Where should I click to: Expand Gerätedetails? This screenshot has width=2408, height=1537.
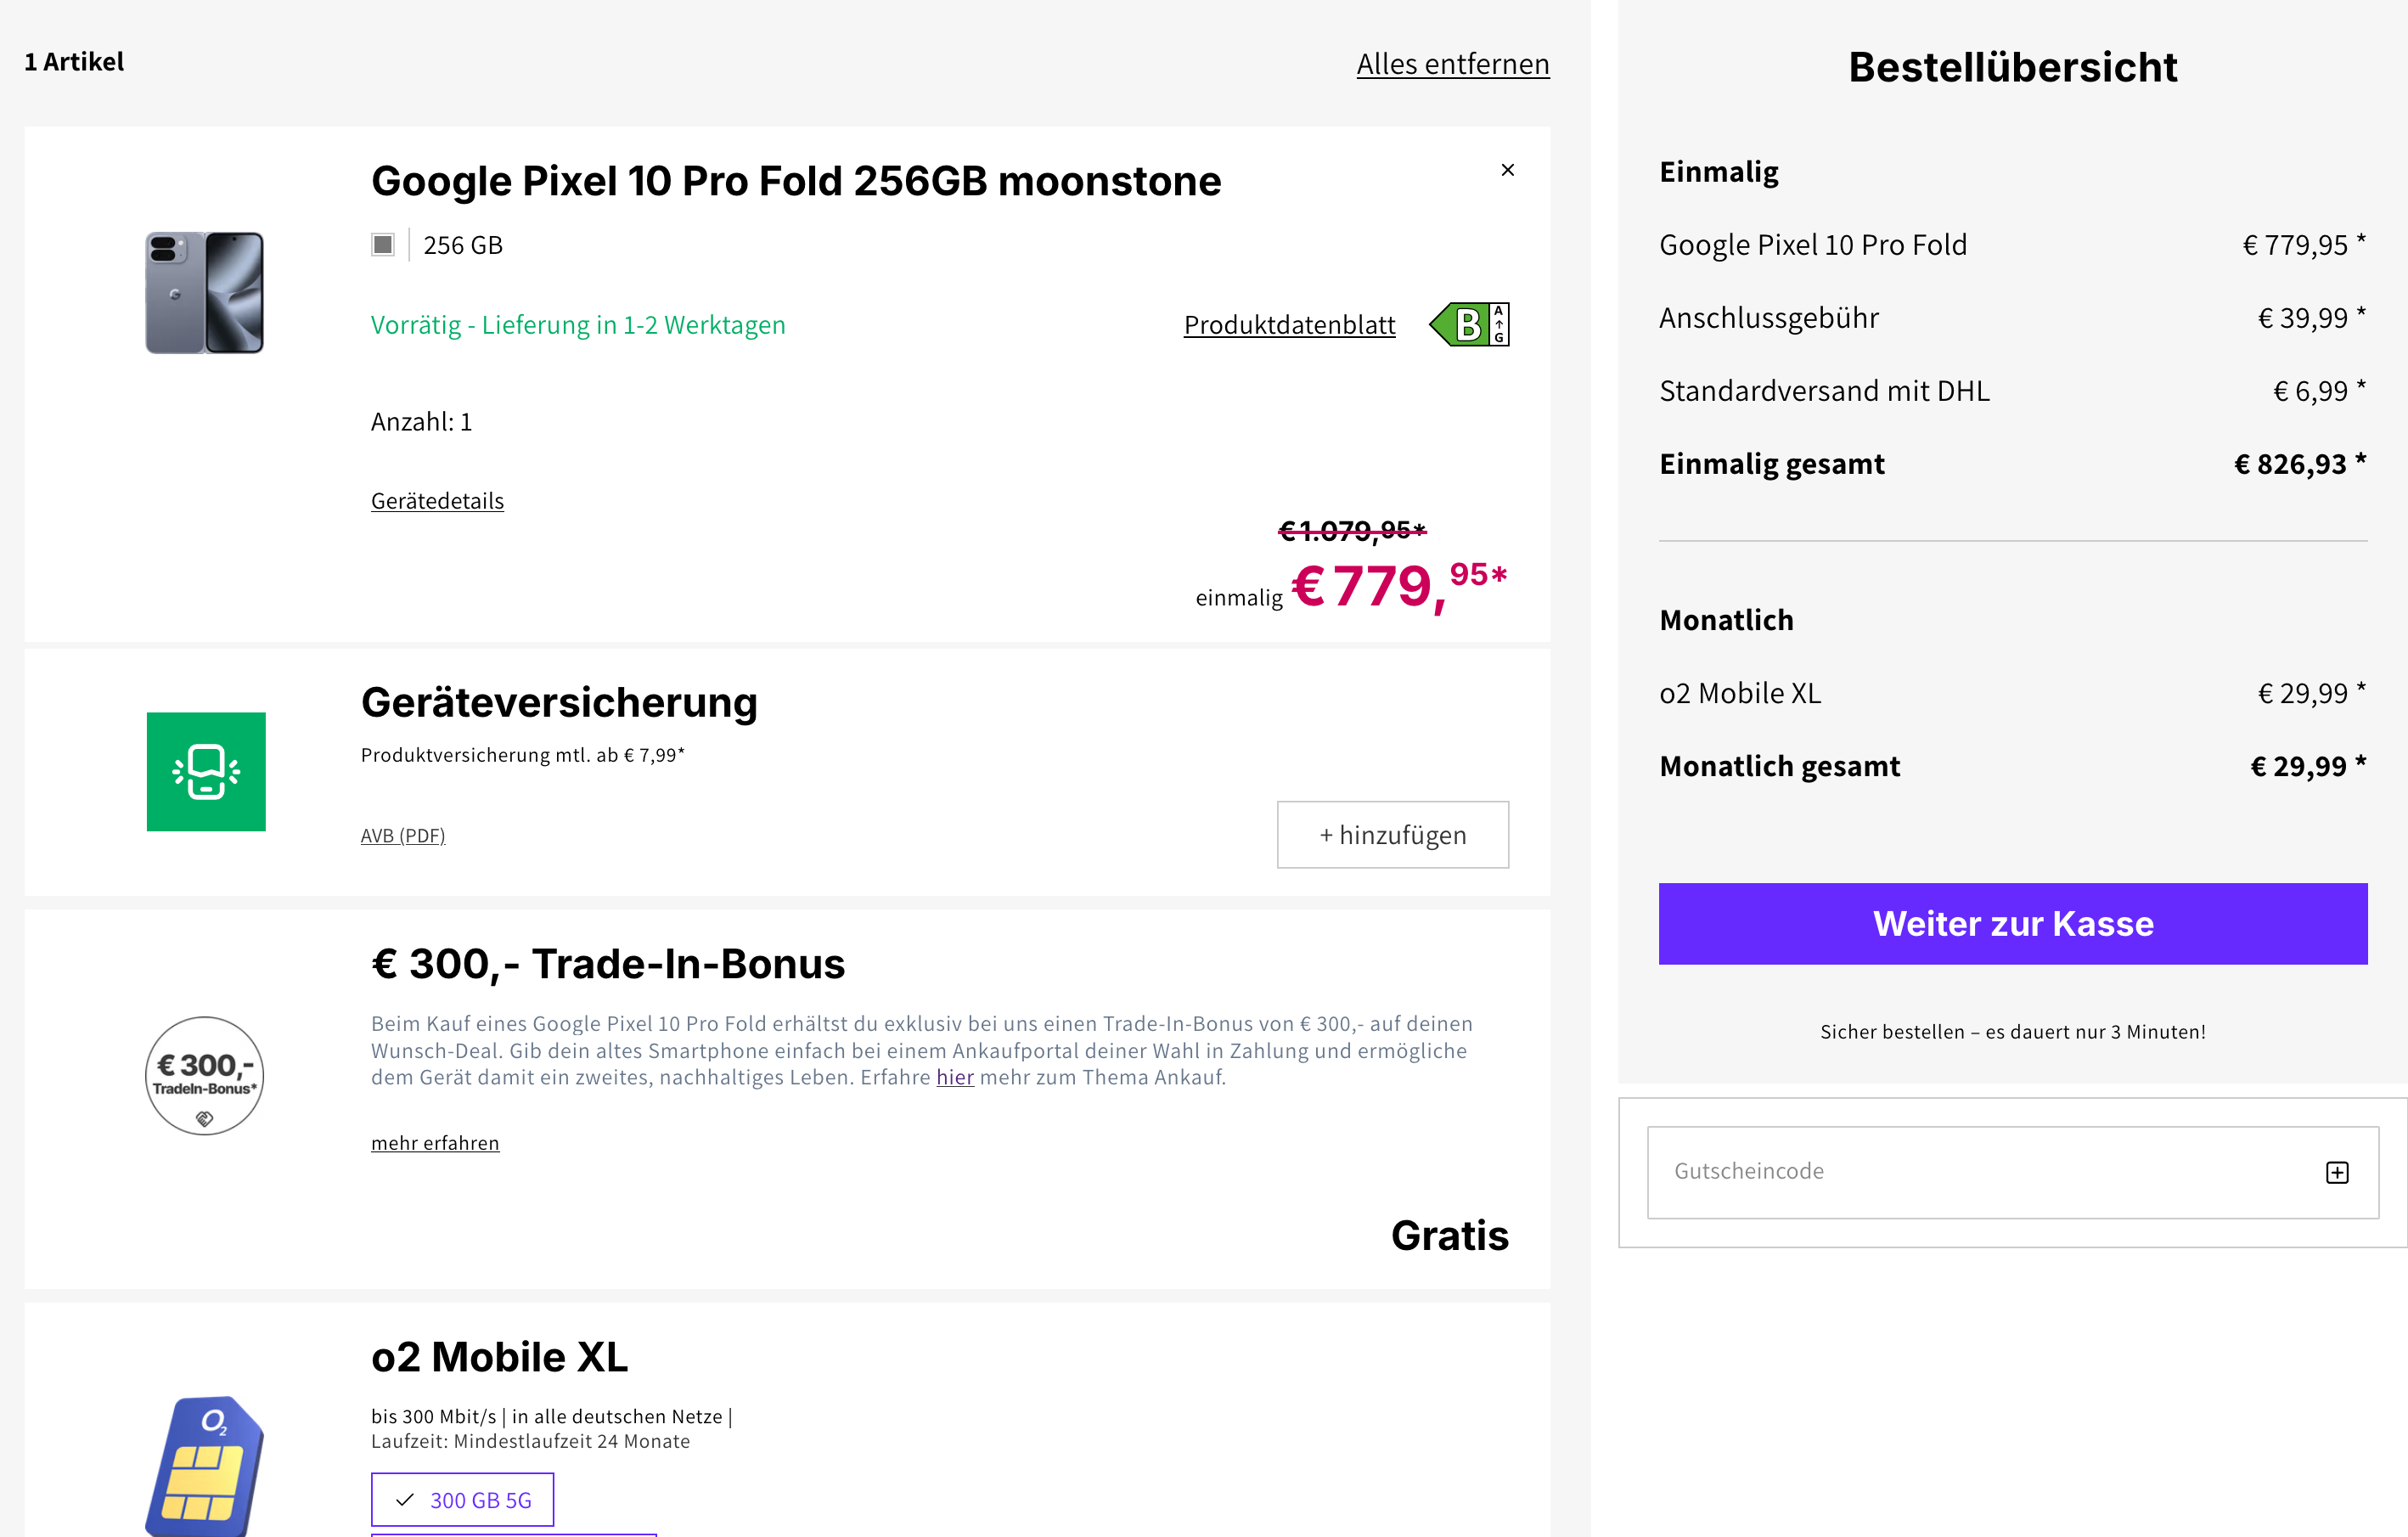tap(437, 501)
